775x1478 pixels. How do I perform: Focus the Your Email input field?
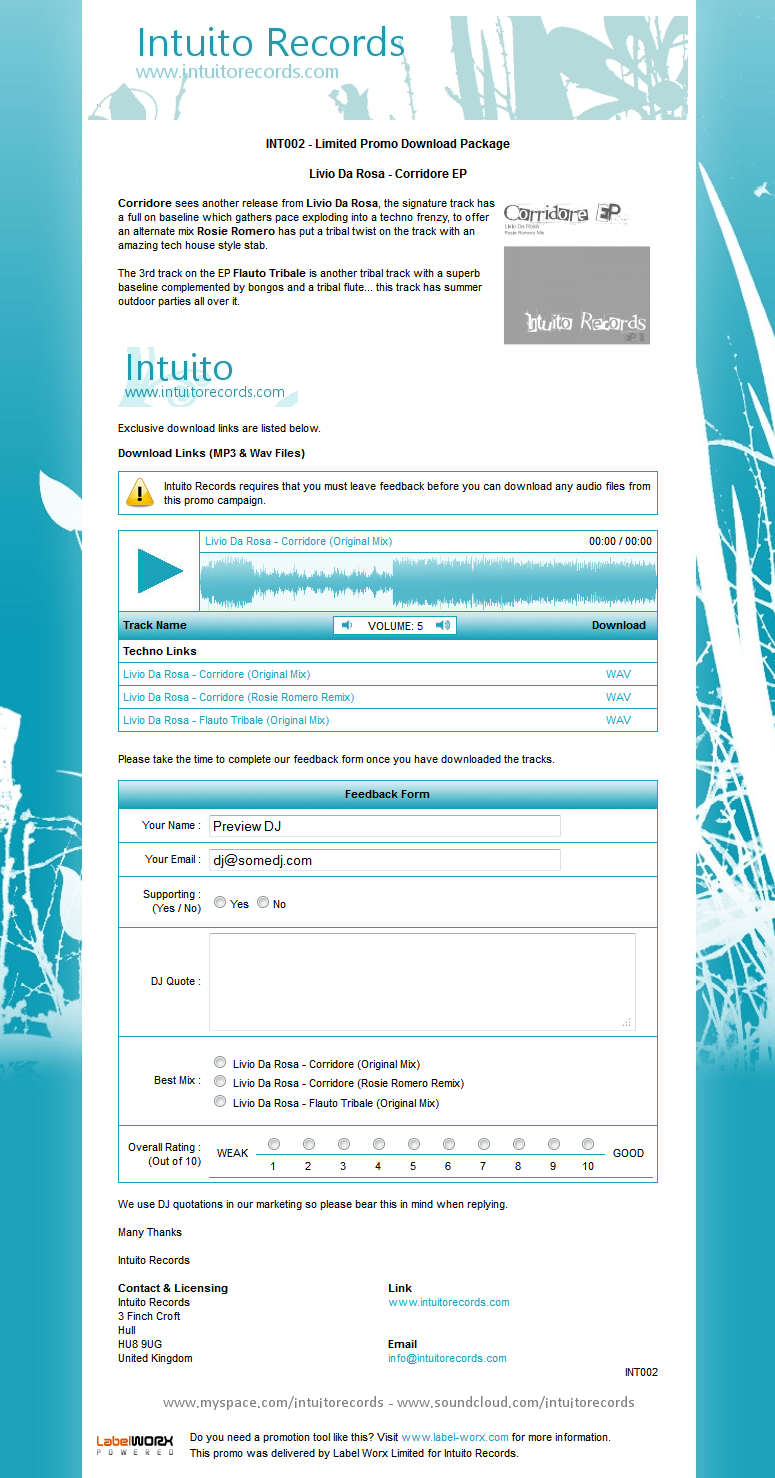(385, 860)
